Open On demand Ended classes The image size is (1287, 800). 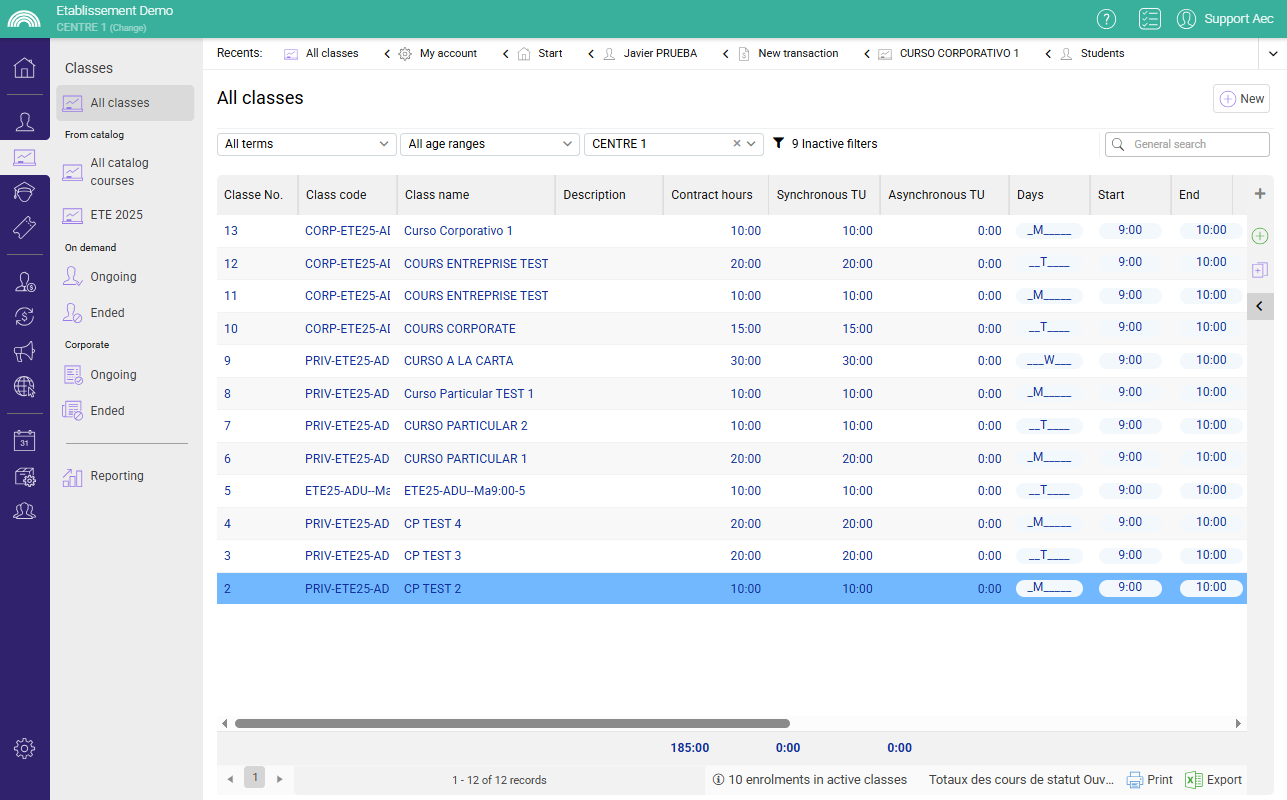pyautogui.click(x=125, y=313)
